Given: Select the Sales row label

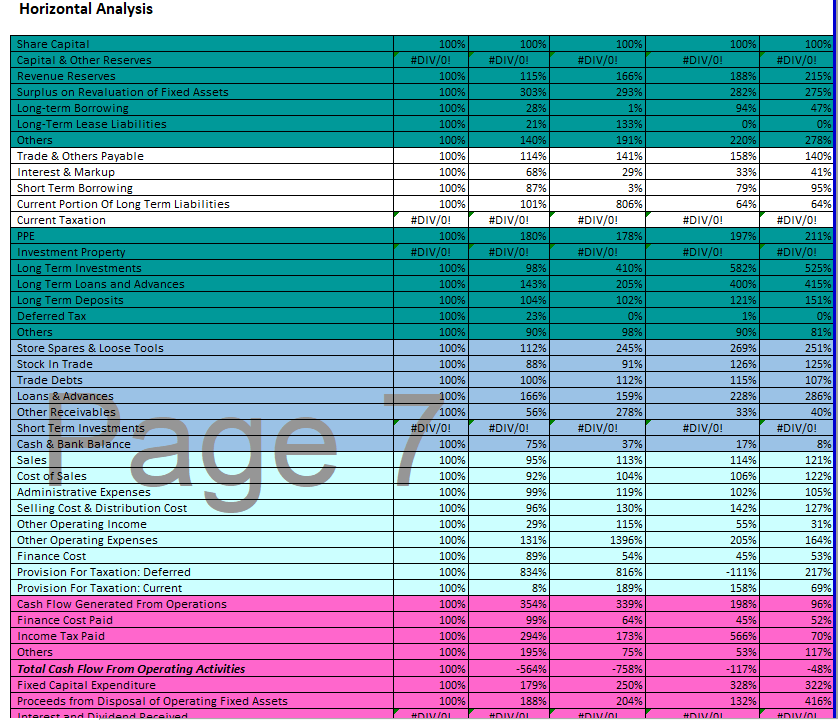Looking at the screenshot, I should coord(35,460).
